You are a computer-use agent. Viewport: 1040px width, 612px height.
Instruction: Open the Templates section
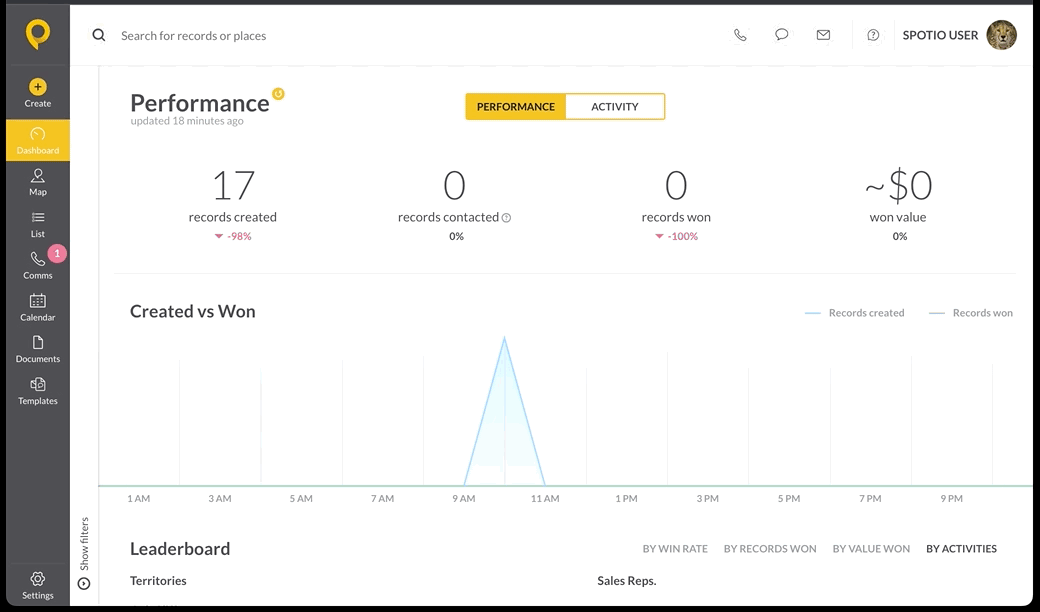pyautogui.click(x=38, y=391)
